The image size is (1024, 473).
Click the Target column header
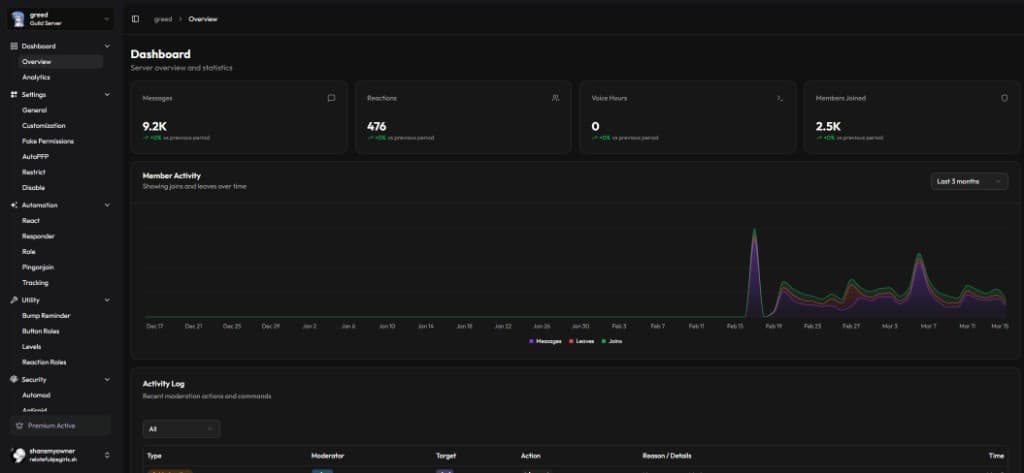pyautogui.click(x=446, y=456)
